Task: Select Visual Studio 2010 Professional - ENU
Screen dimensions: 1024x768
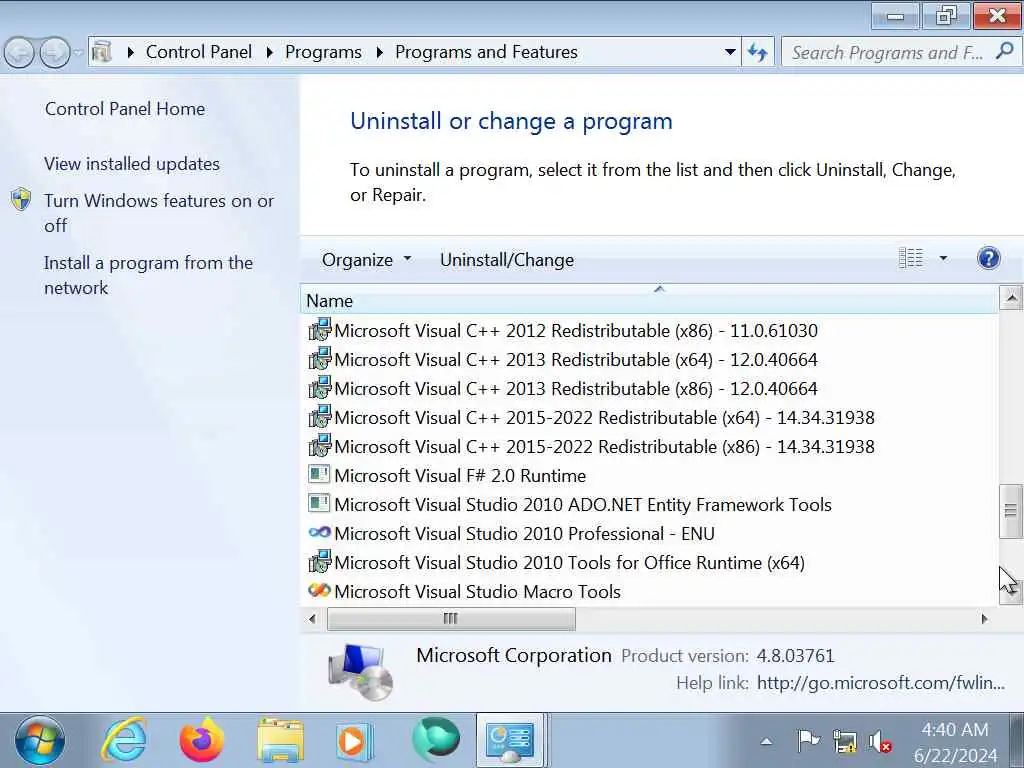Action: [x=511, y=534]
